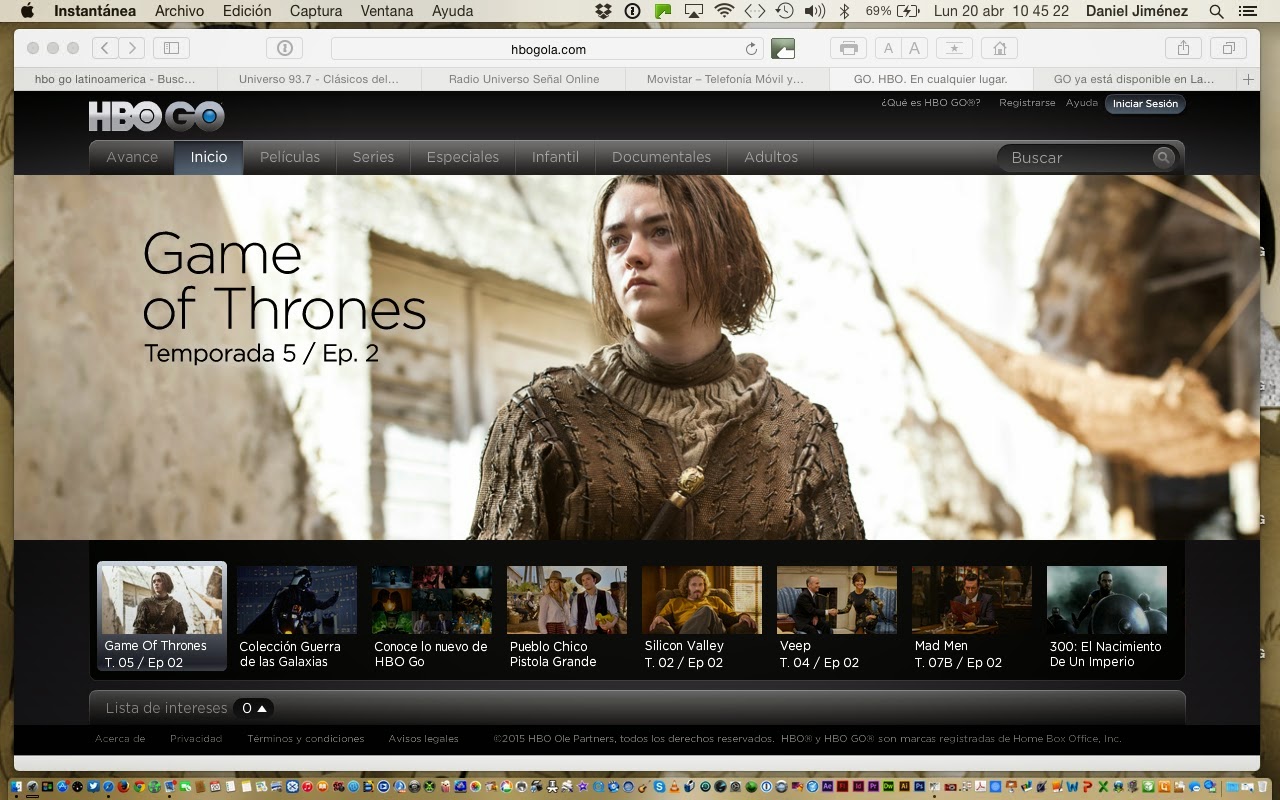1280x800 pixels.
Task: Select the Series navigation tab
Action: (x=373, y=157)
